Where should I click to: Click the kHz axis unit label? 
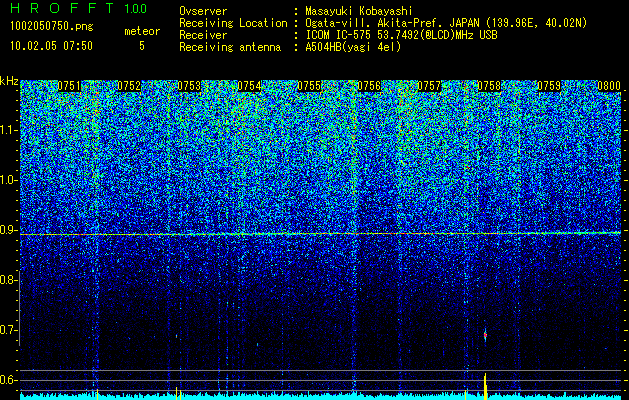(x=9, y=81)
